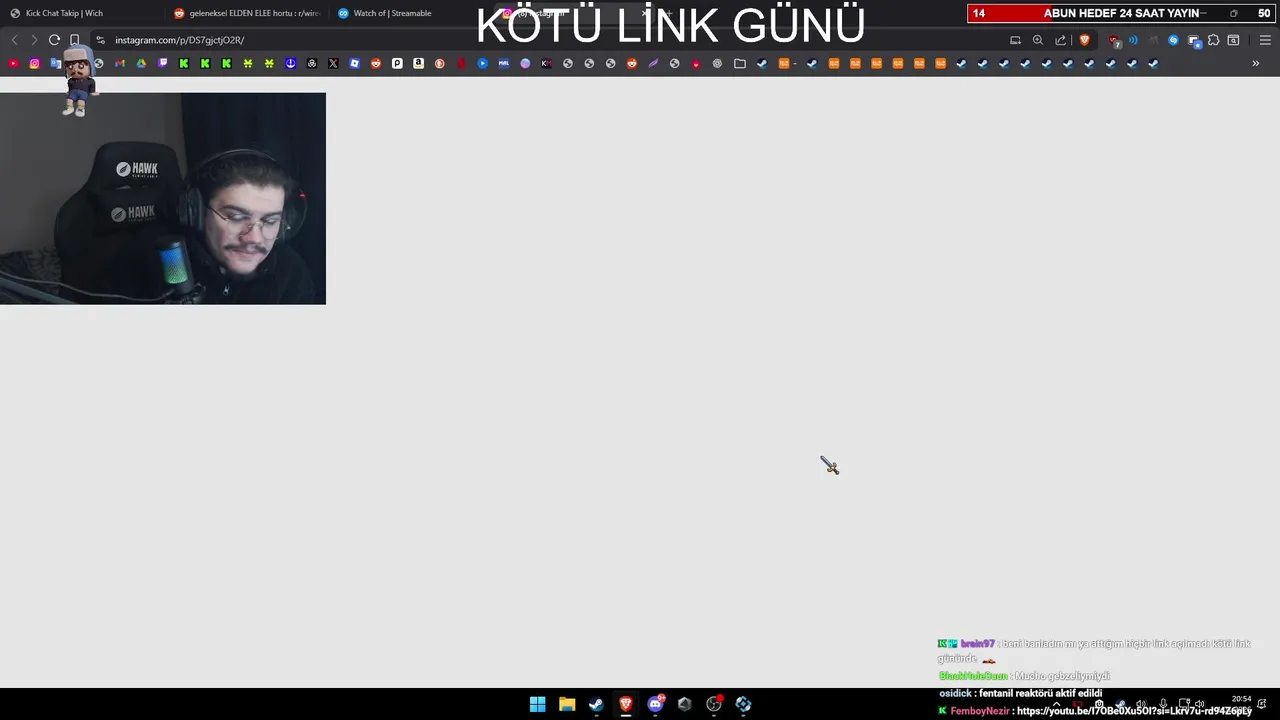Open the Brave hamburger main menu
Screen dimensions: 1280x720
click(1265, 40)
